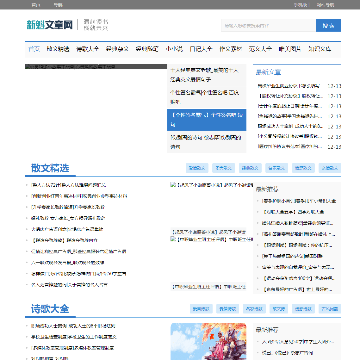Select the blue highlighted carousel slide title

click(207, 120)
